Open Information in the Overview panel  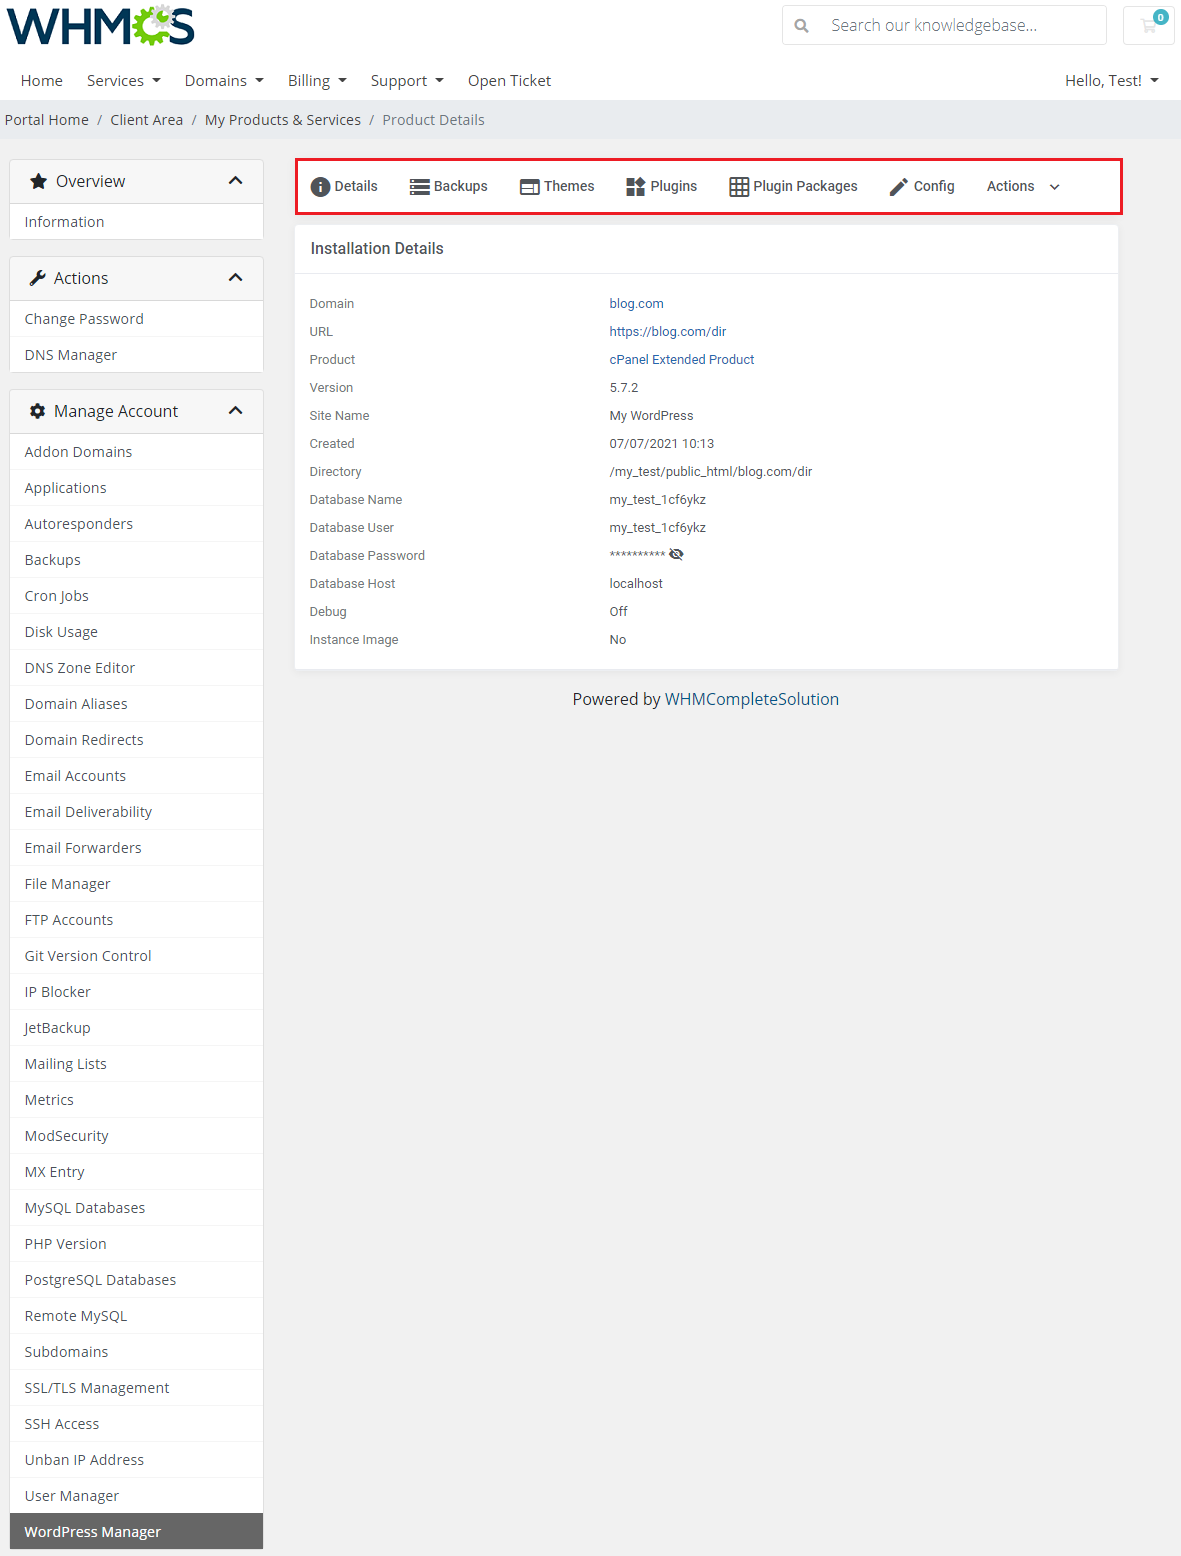tap(136, 222)
